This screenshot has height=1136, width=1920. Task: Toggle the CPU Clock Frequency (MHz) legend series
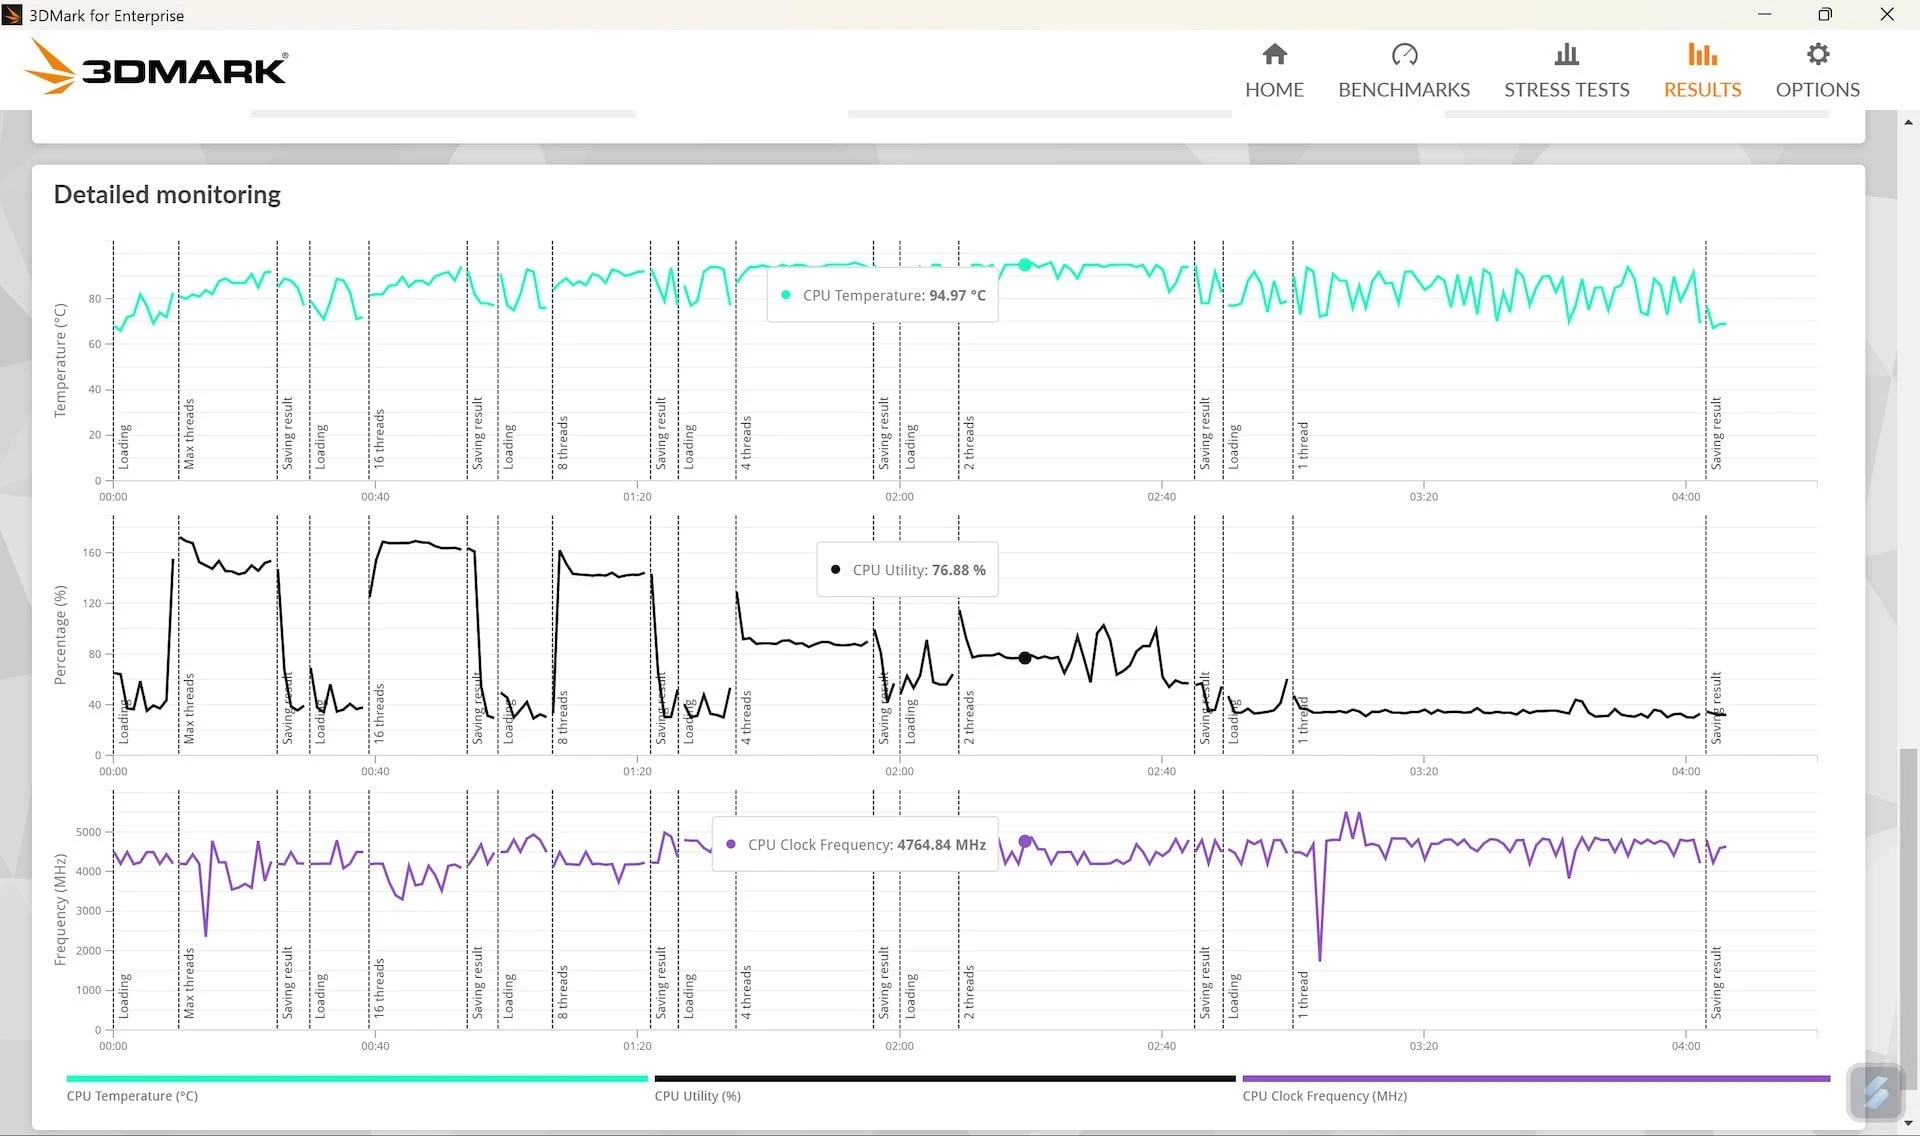click(1324, 1096)
